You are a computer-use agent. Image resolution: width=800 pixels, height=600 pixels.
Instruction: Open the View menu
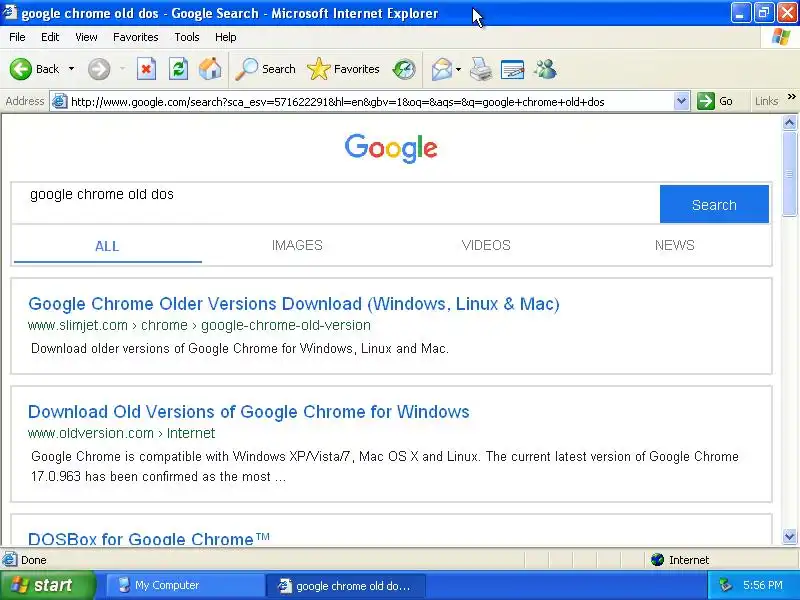86,37
